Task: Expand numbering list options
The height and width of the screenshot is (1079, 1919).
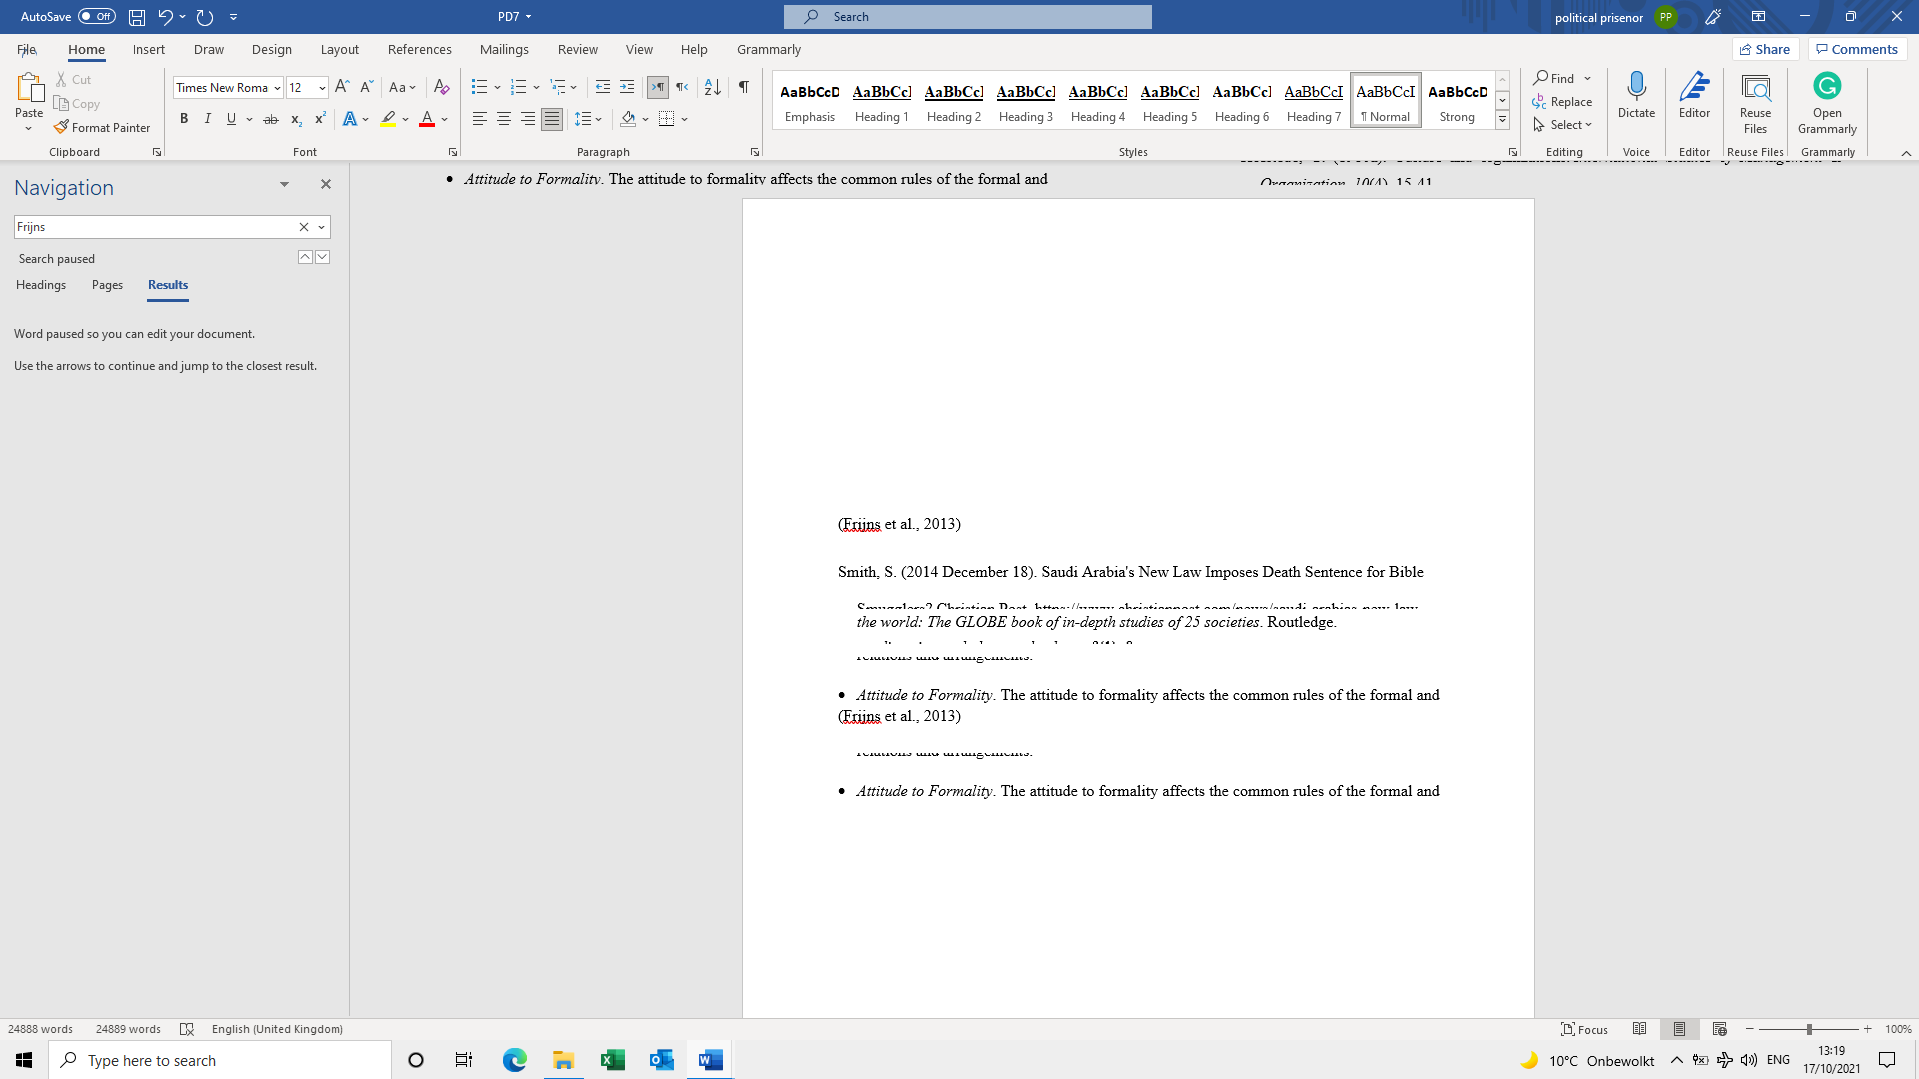Action: (x=536, y=87)
